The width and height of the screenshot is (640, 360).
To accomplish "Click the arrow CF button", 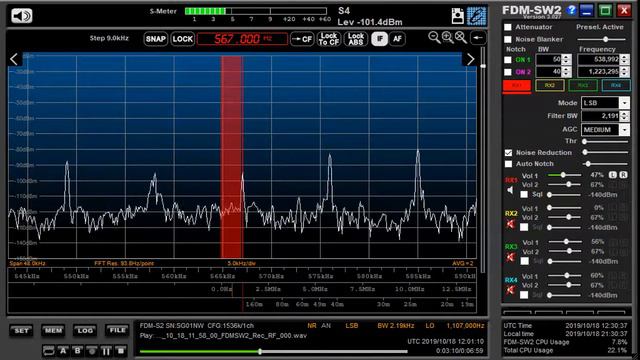I will click(x=302, y=39).
